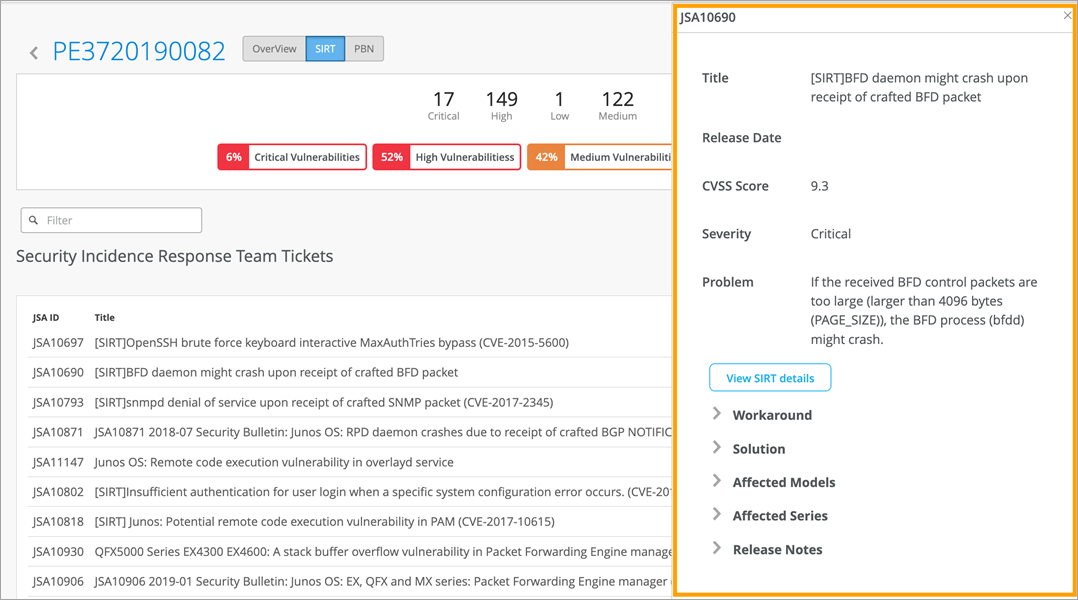The height and width of the screenshot is (600, 1078).
Task: Open the PBN tab
Action: pos(364,49)
